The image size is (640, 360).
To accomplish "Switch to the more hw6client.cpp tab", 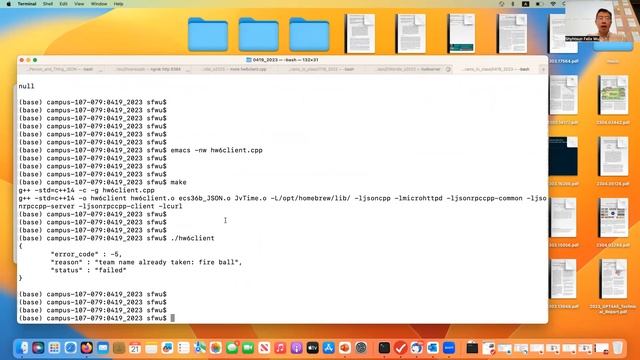I will pyautogui.click(x=235, y=69).
